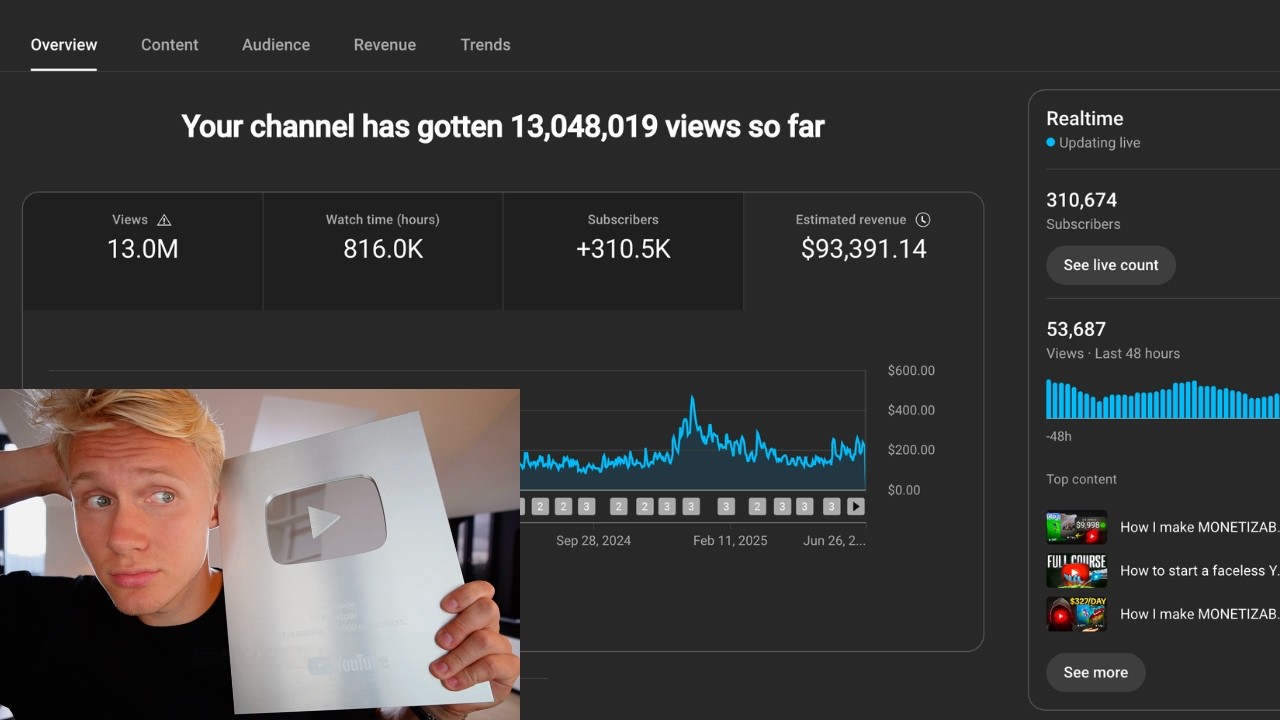Click the Realtime panel heading
This screenshot has height=720, width=1280.
(x=1085, y=118)
